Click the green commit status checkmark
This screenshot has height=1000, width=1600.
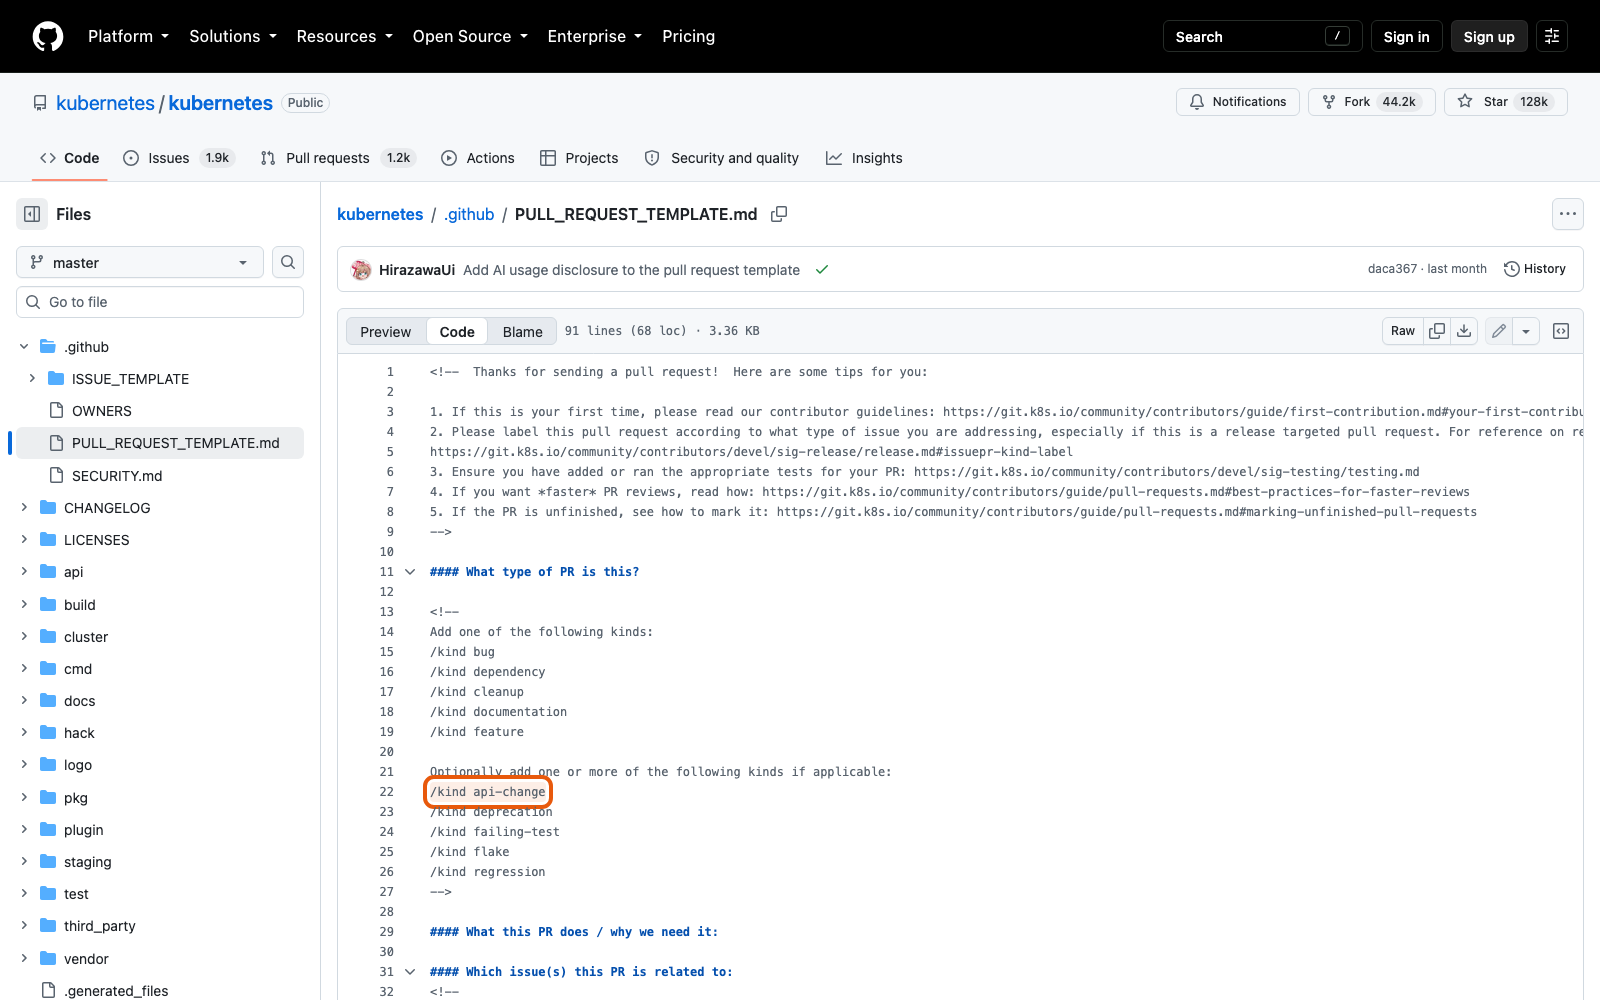[x=822, y=270]
